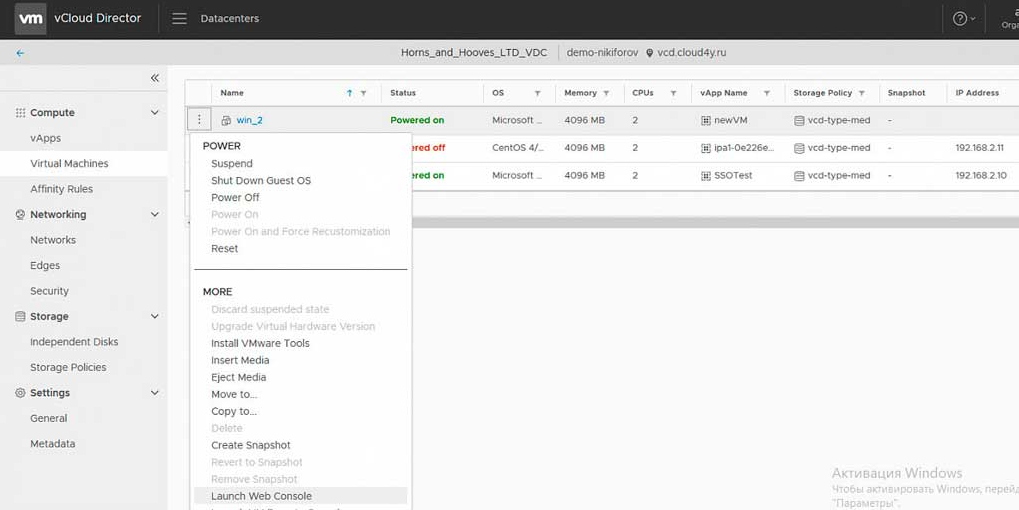
Task: Filter the vApp Name column
Action: point(767,93)
